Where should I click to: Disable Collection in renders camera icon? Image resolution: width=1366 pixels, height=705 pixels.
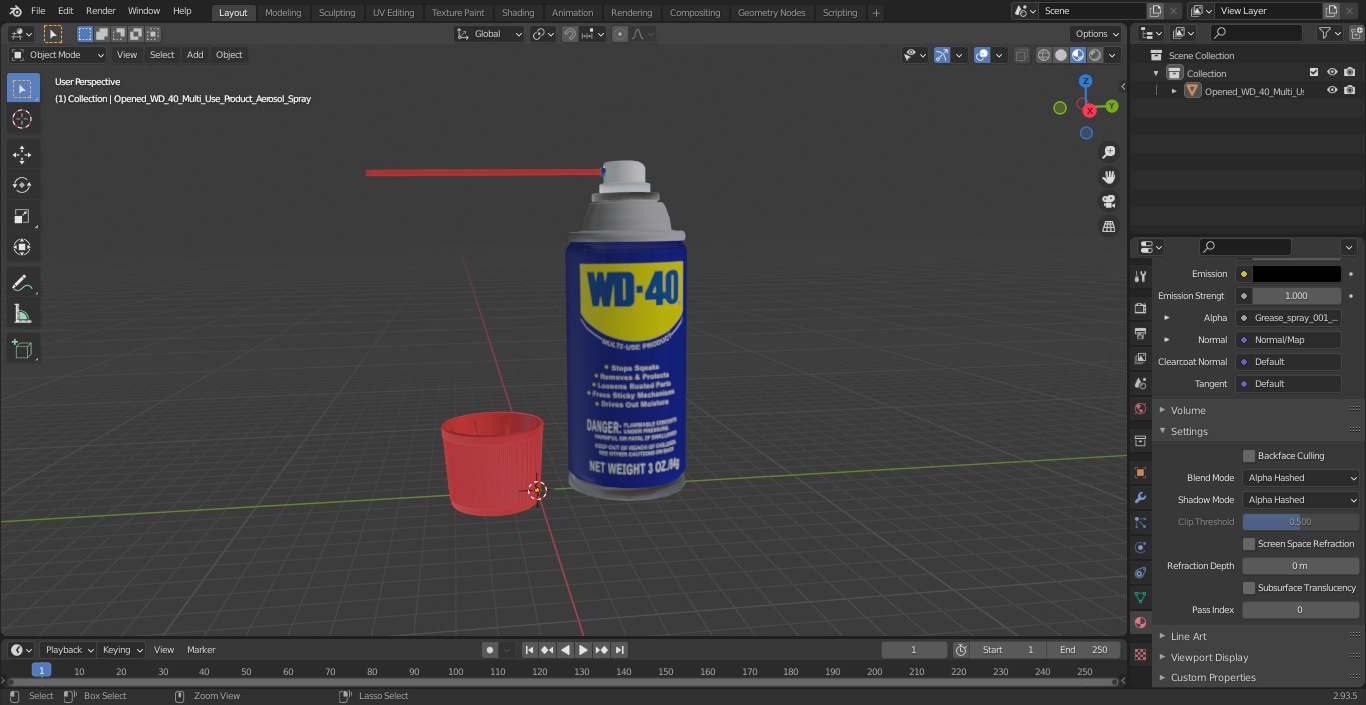(x=1350, y=73)
